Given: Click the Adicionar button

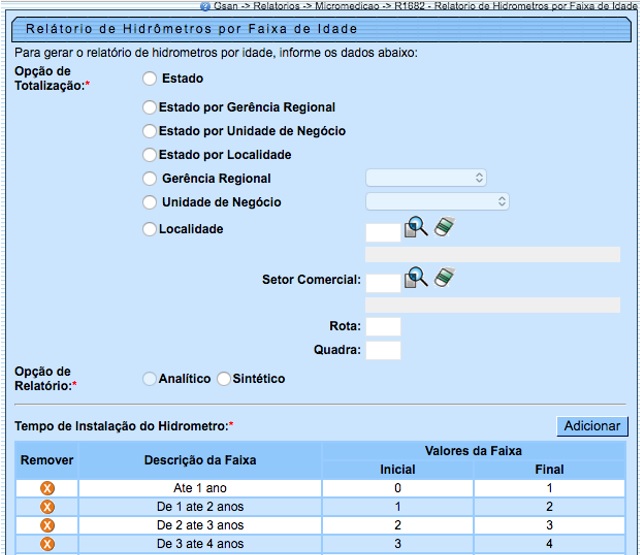Looking at the screenshot, I should click(592, 426).
